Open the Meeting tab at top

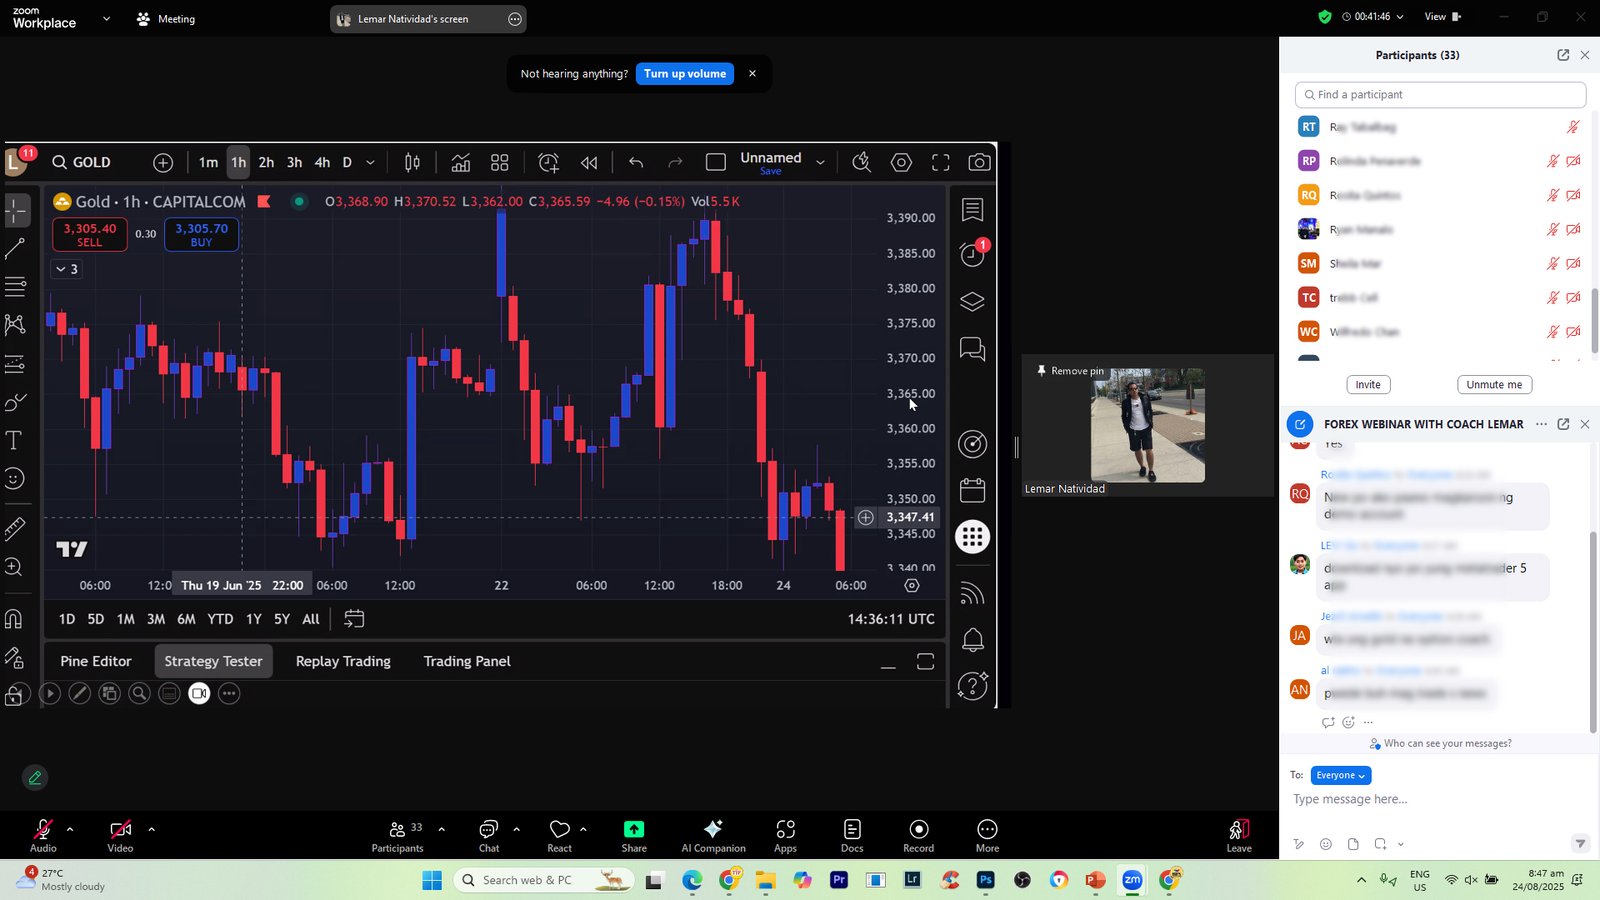[x=166, y=19]
